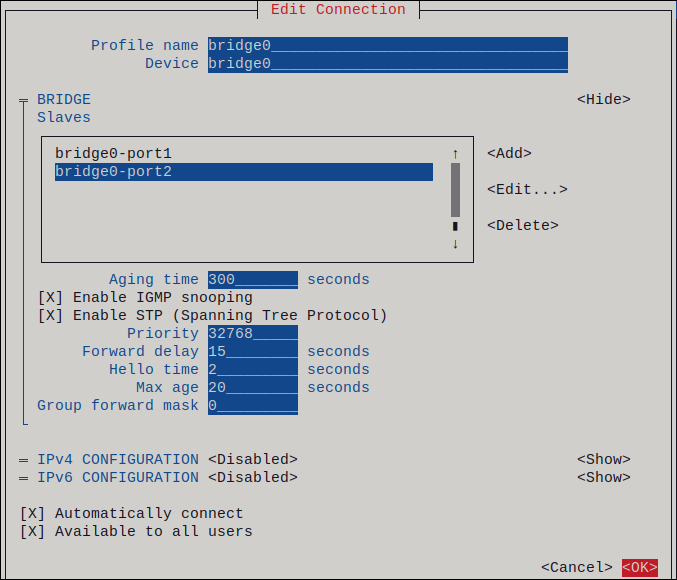Click the Slaves list scrollbar track

pos(455,190)
